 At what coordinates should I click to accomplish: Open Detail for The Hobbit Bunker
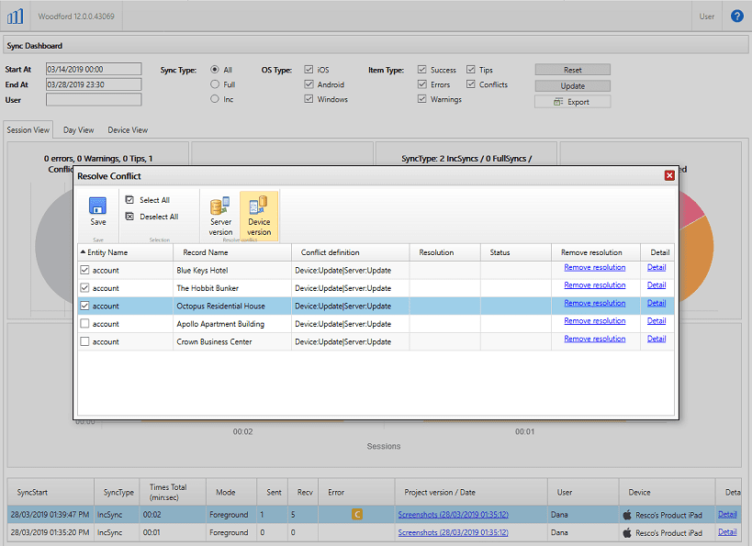tap(657, 285)
